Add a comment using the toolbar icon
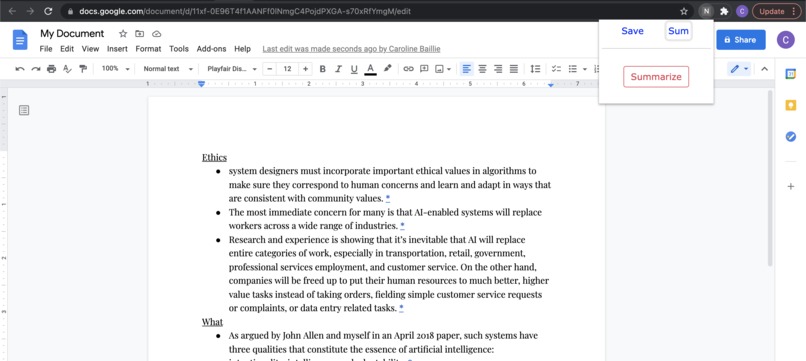The height and width of the screenshot is (361, 806). [x=424, y=68]
